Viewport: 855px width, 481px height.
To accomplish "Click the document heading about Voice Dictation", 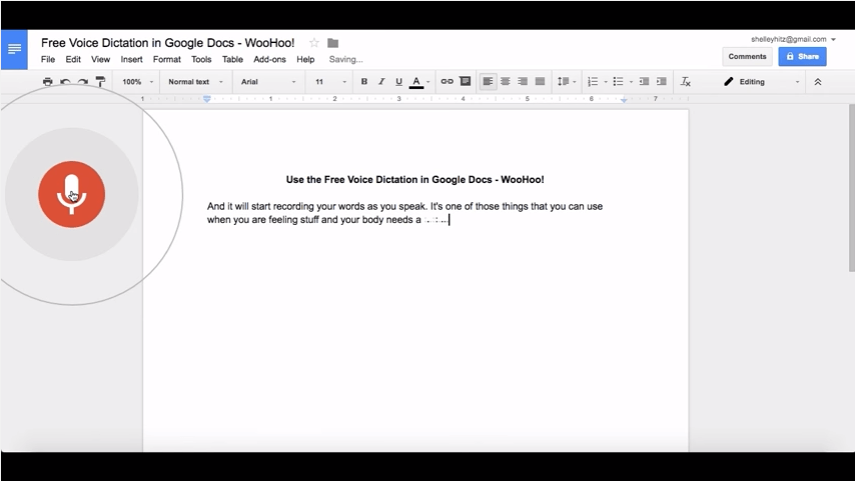I will click(x=415, y=179).
